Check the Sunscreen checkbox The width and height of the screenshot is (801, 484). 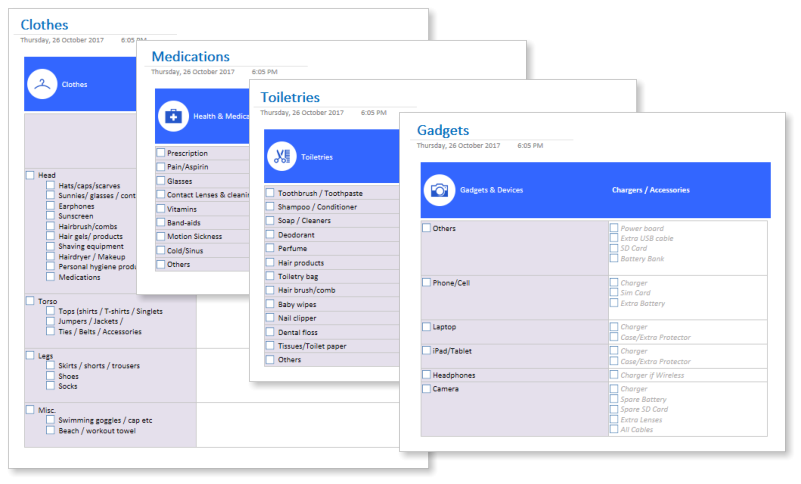(50, 216)
